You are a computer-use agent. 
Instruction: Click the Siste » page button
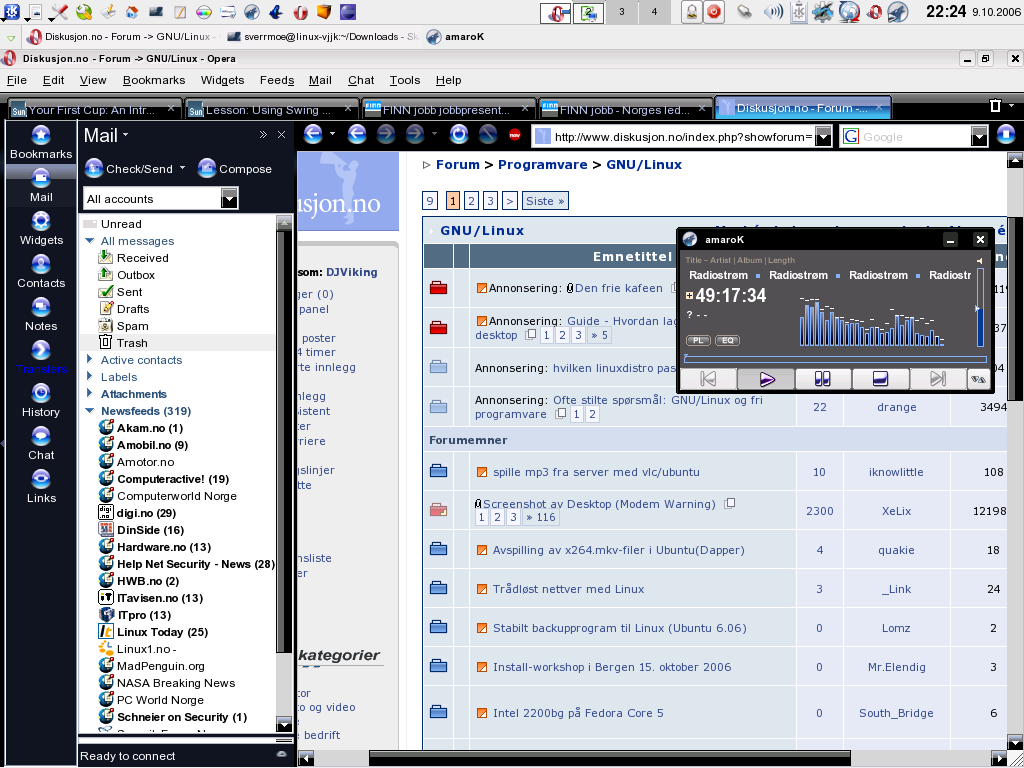[x=545, y=201]
